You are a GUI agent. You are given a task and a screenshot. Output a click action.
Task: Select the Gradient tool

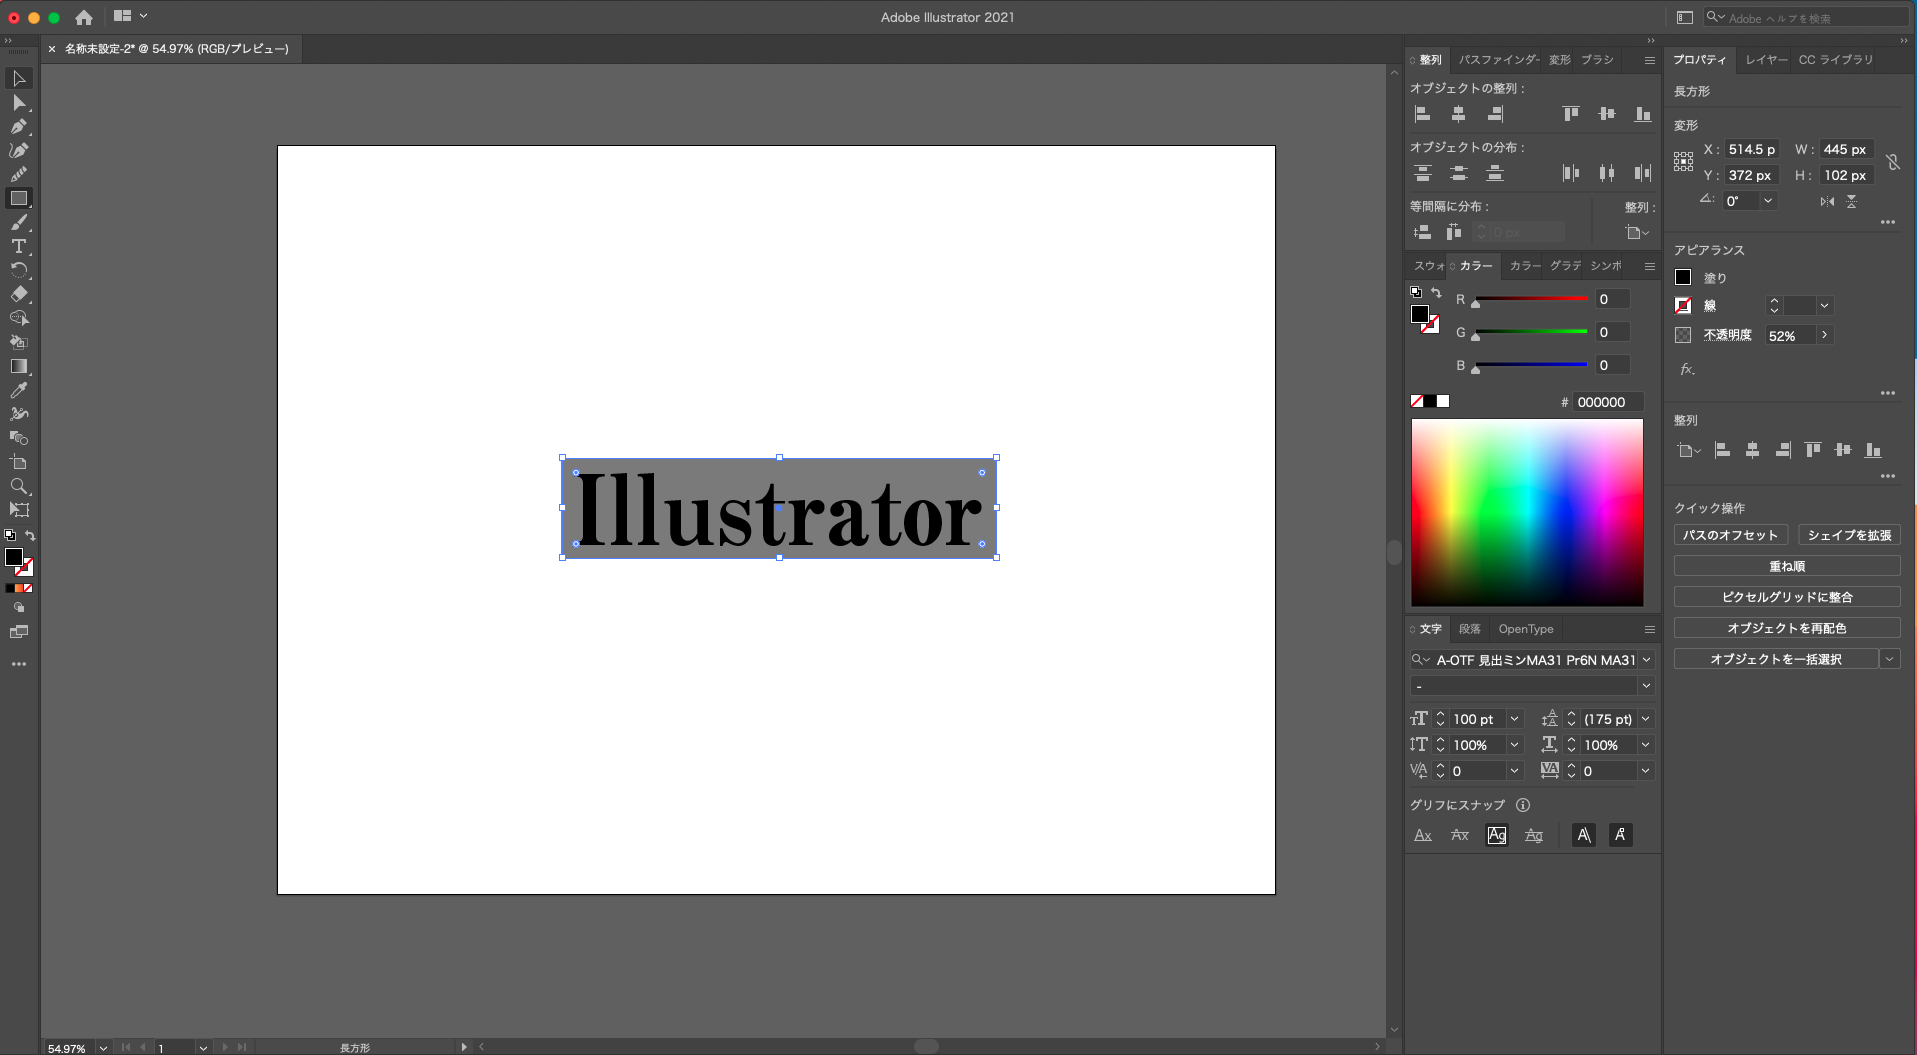tap(19, 366)
